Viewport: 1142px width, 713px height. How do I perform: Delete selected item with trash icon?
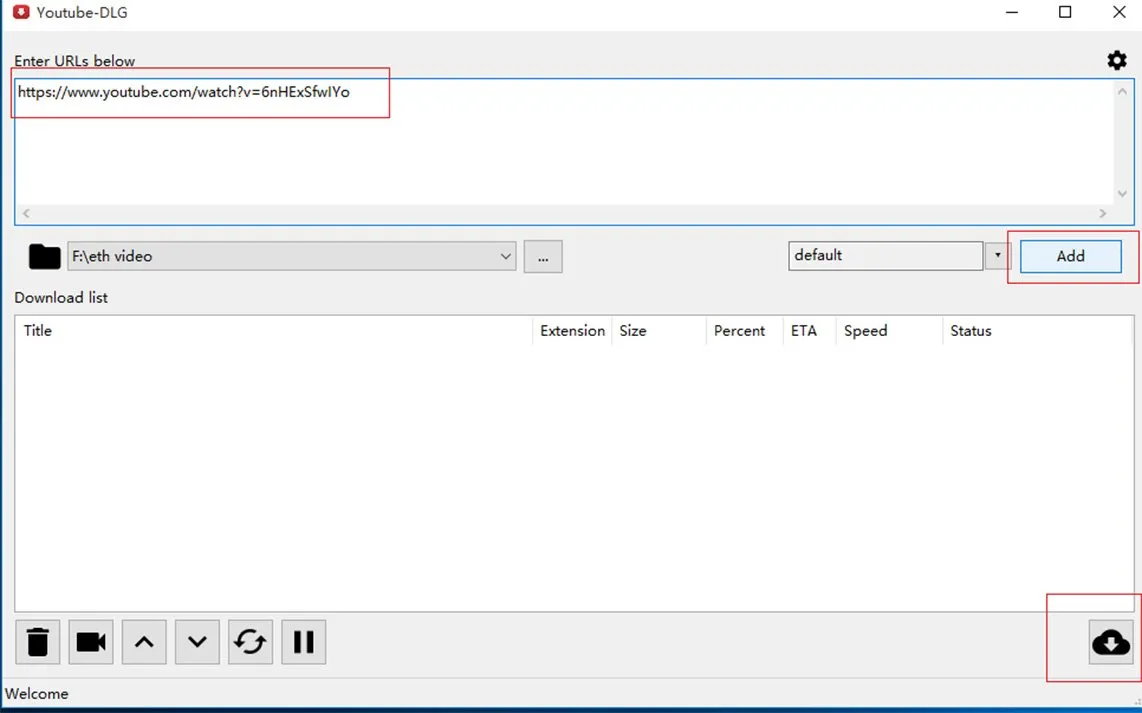[38, 642]
